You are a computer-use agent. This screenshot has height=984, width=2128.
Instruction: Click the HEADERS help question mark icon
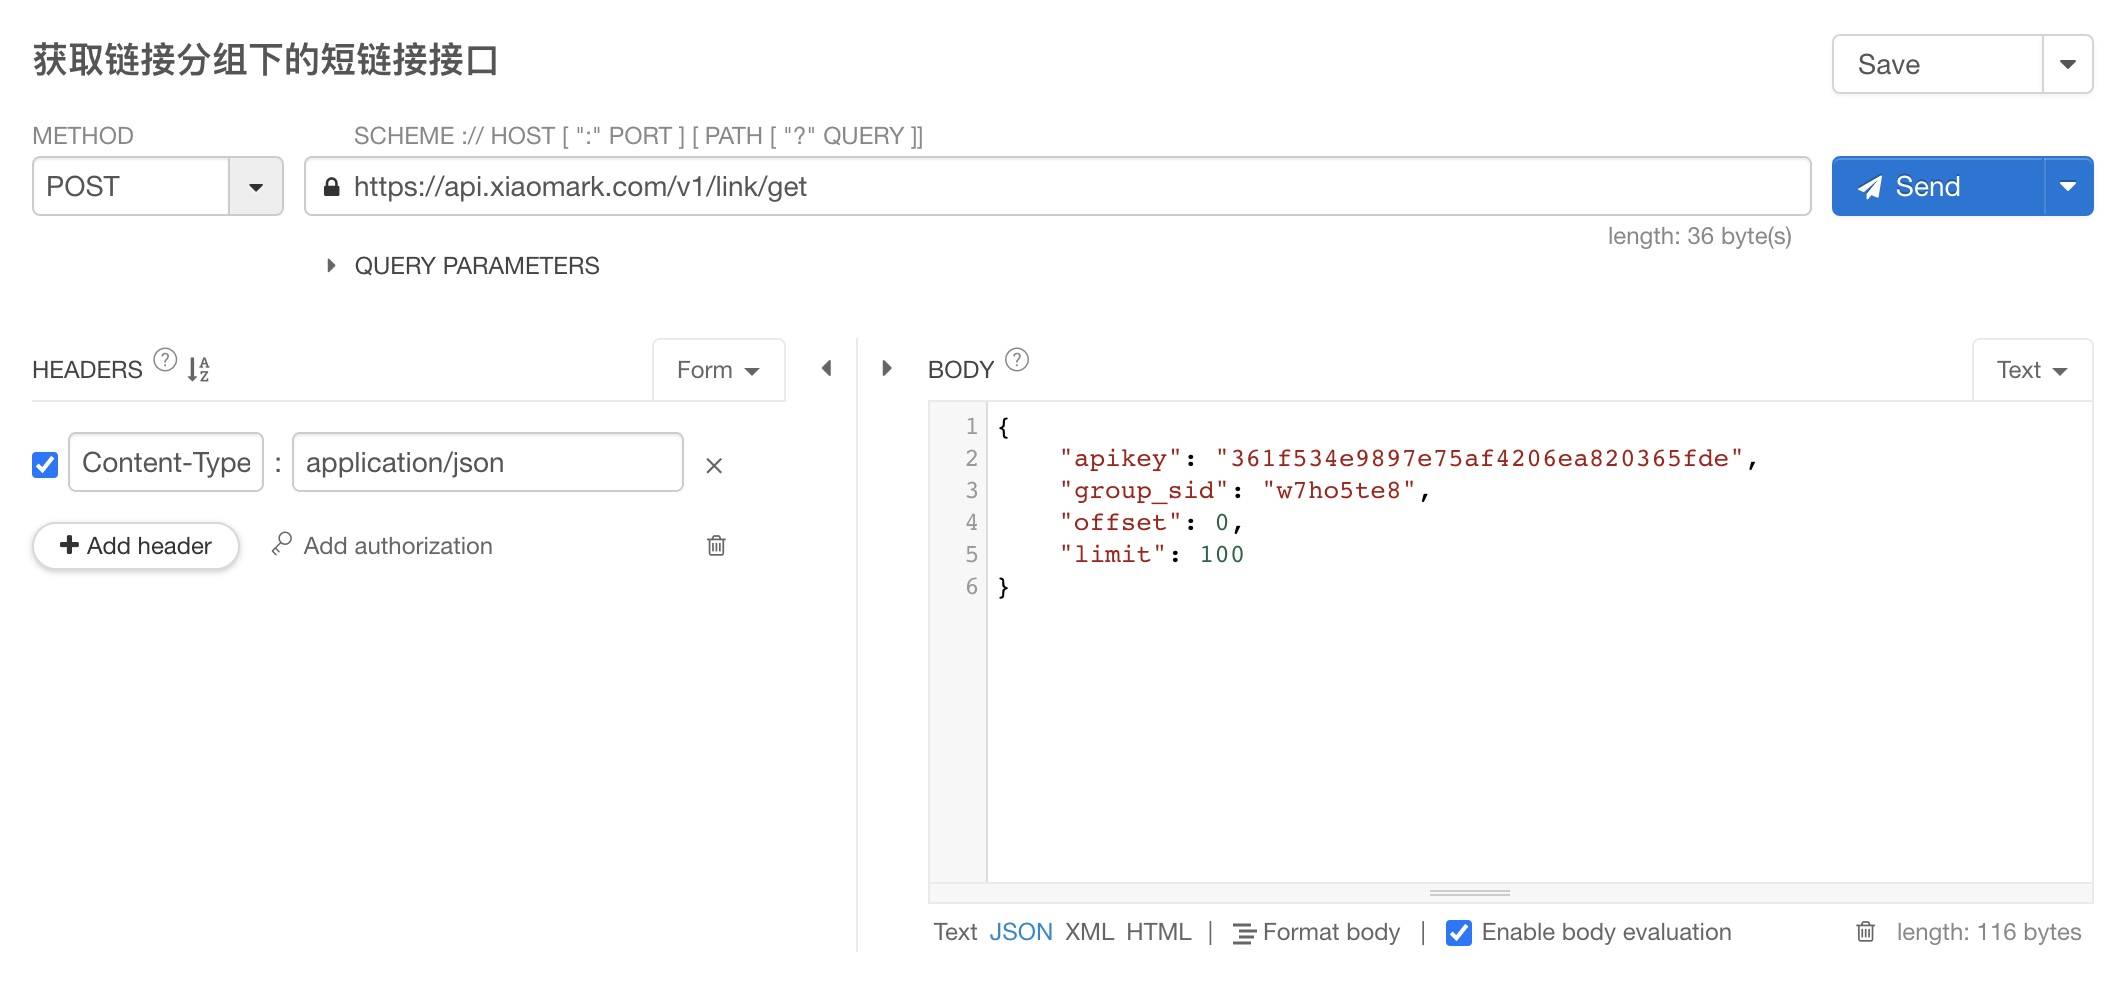pyautogui.click(x=165, y=360)
